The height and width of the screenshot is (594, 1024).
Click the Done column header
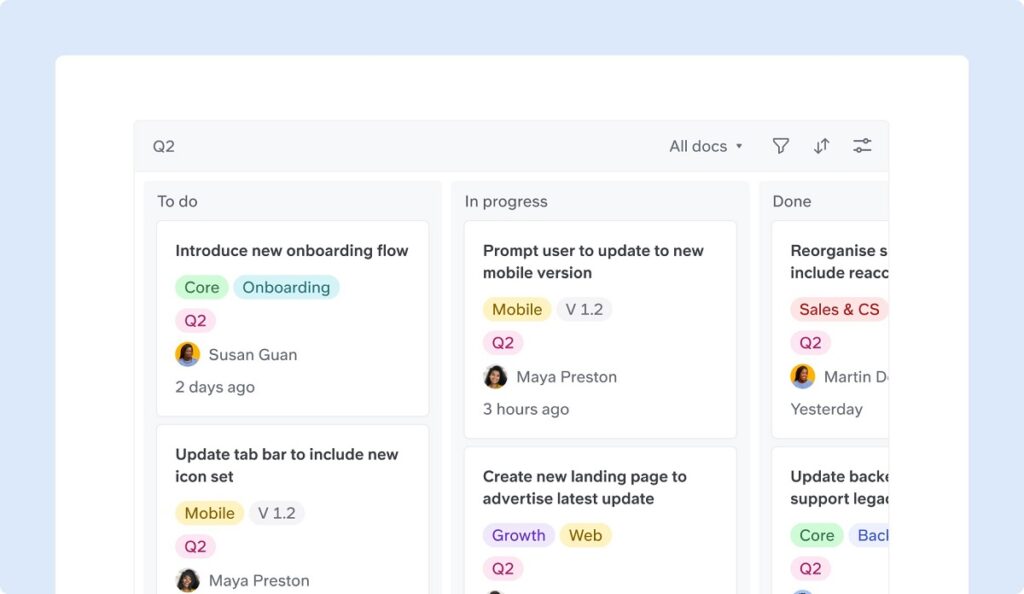click(x=792, y=201)
